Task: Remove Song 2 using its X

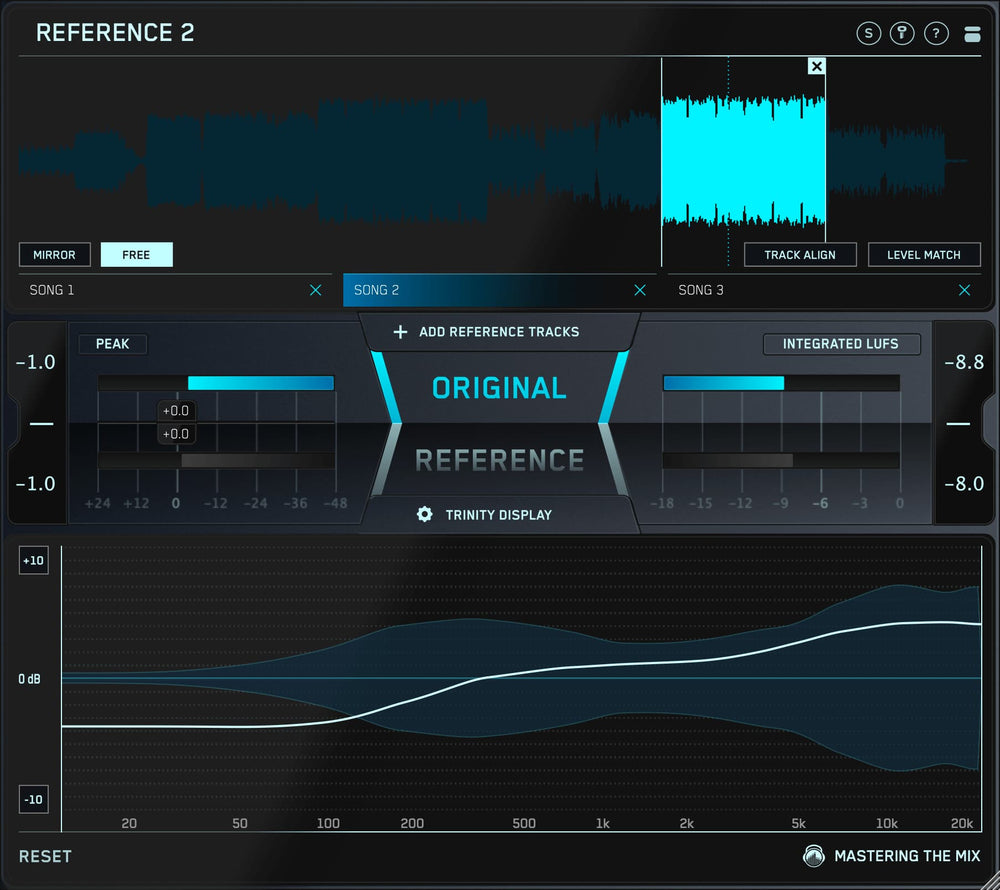Action: pos(640,290)
